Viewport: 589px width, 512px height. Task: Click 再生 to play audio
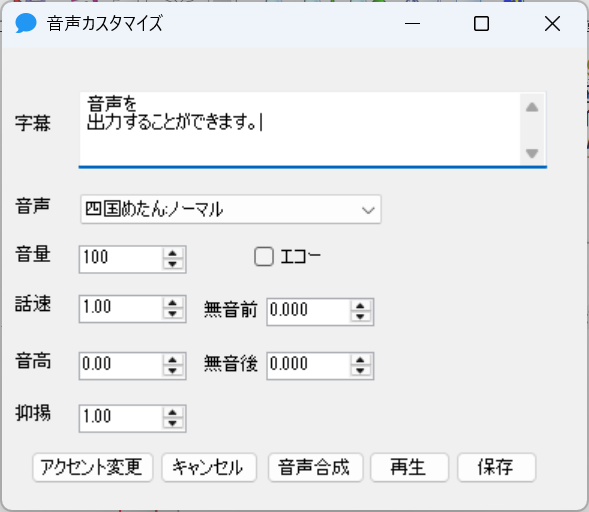409,467
